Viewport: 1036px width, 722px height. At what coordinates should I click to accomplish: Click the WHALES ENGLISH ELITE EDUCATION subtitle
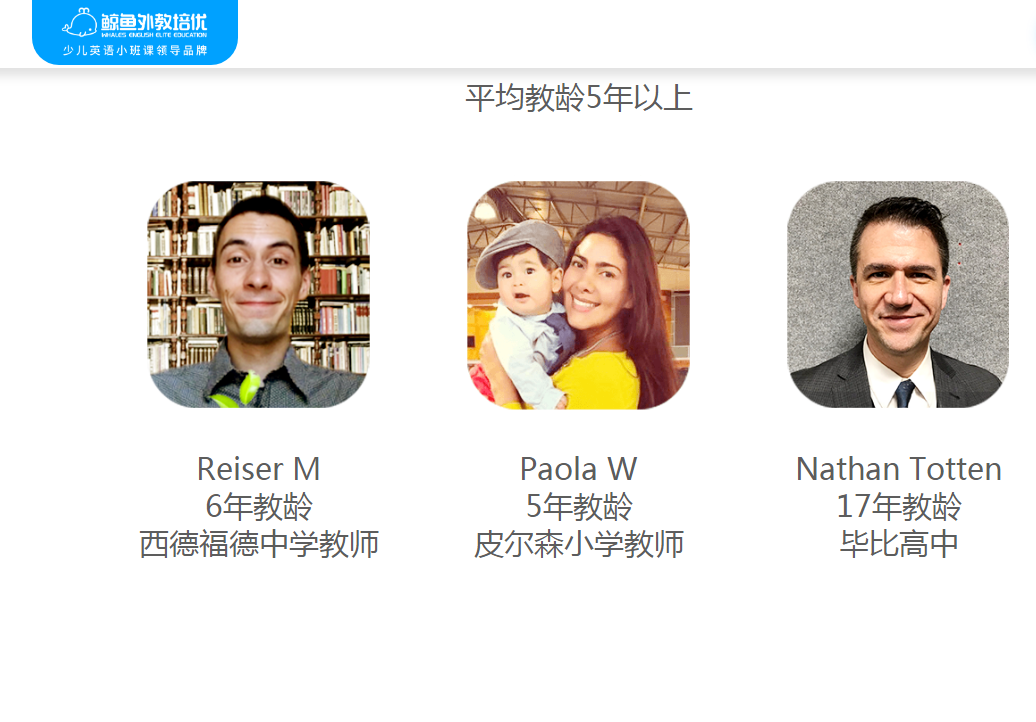point(154,34)
